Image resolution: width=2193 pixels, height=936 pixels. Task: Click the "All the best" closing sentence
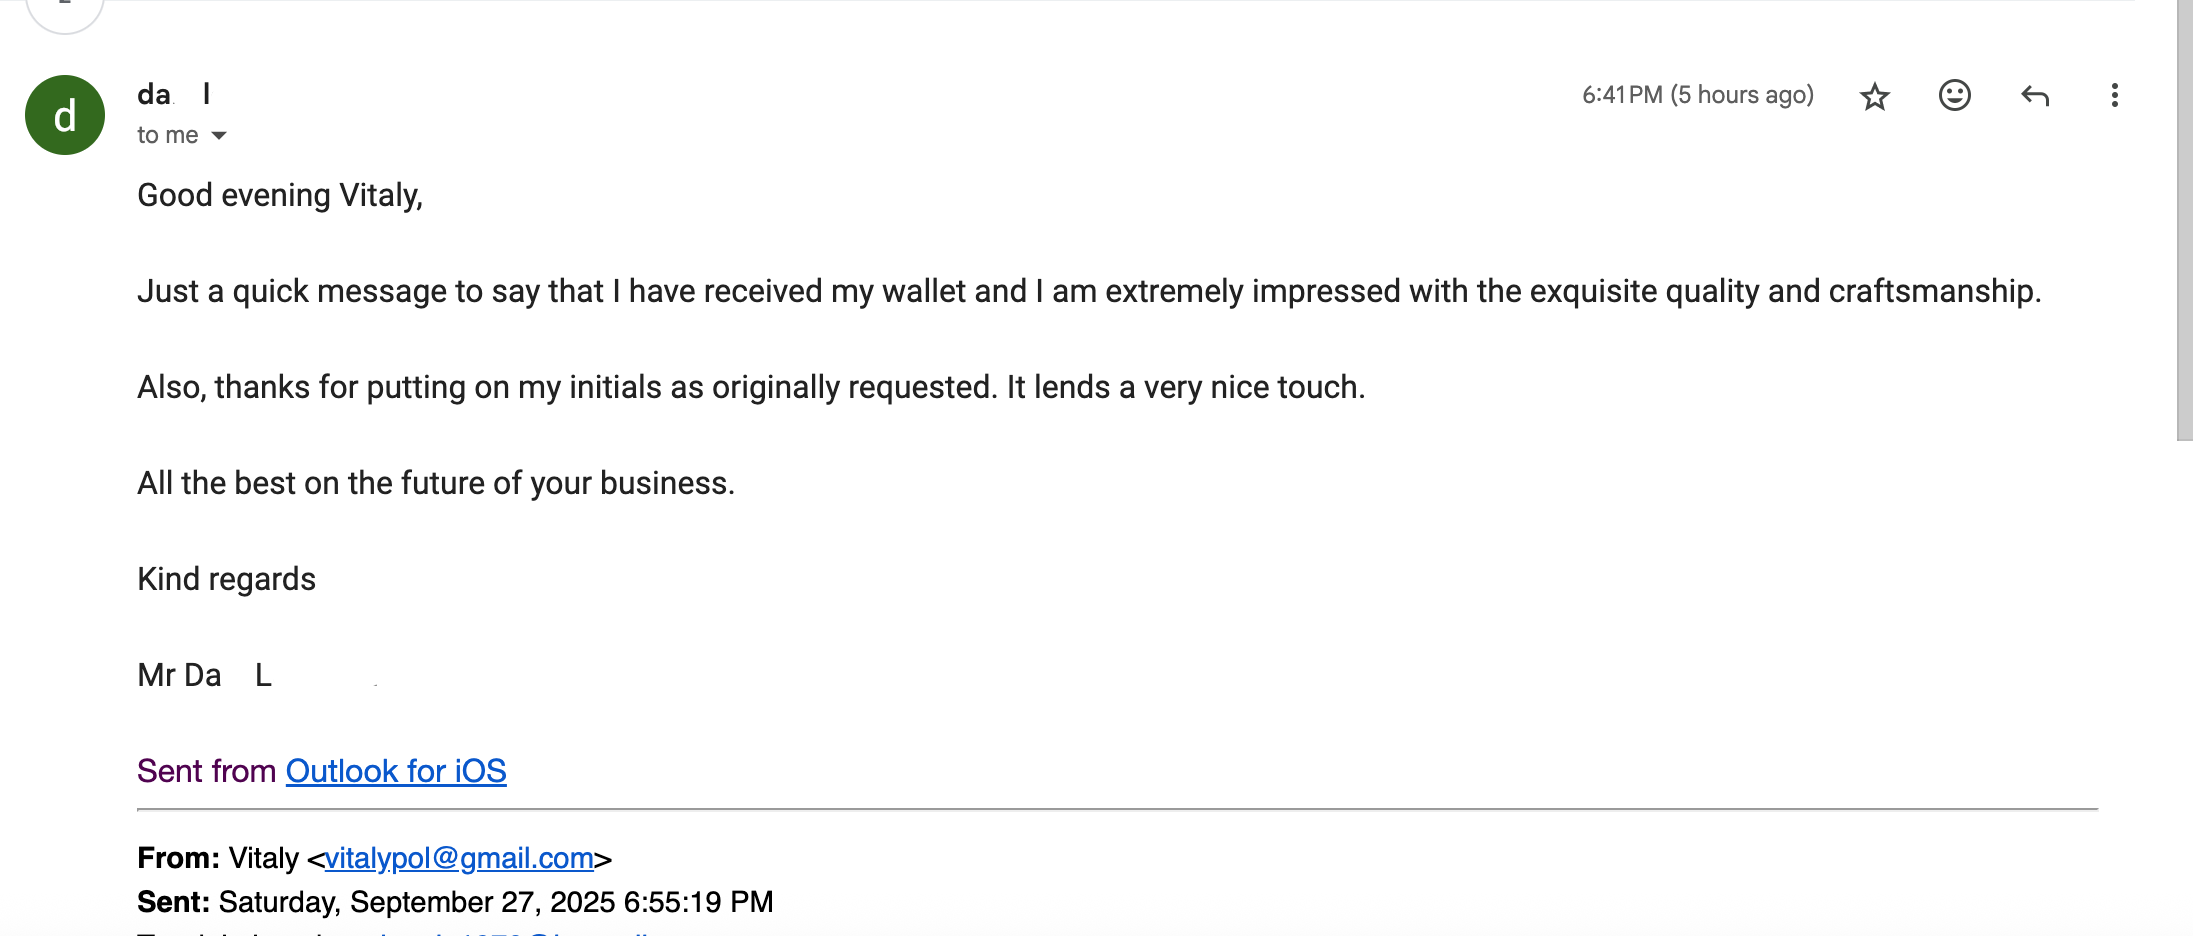436,483
